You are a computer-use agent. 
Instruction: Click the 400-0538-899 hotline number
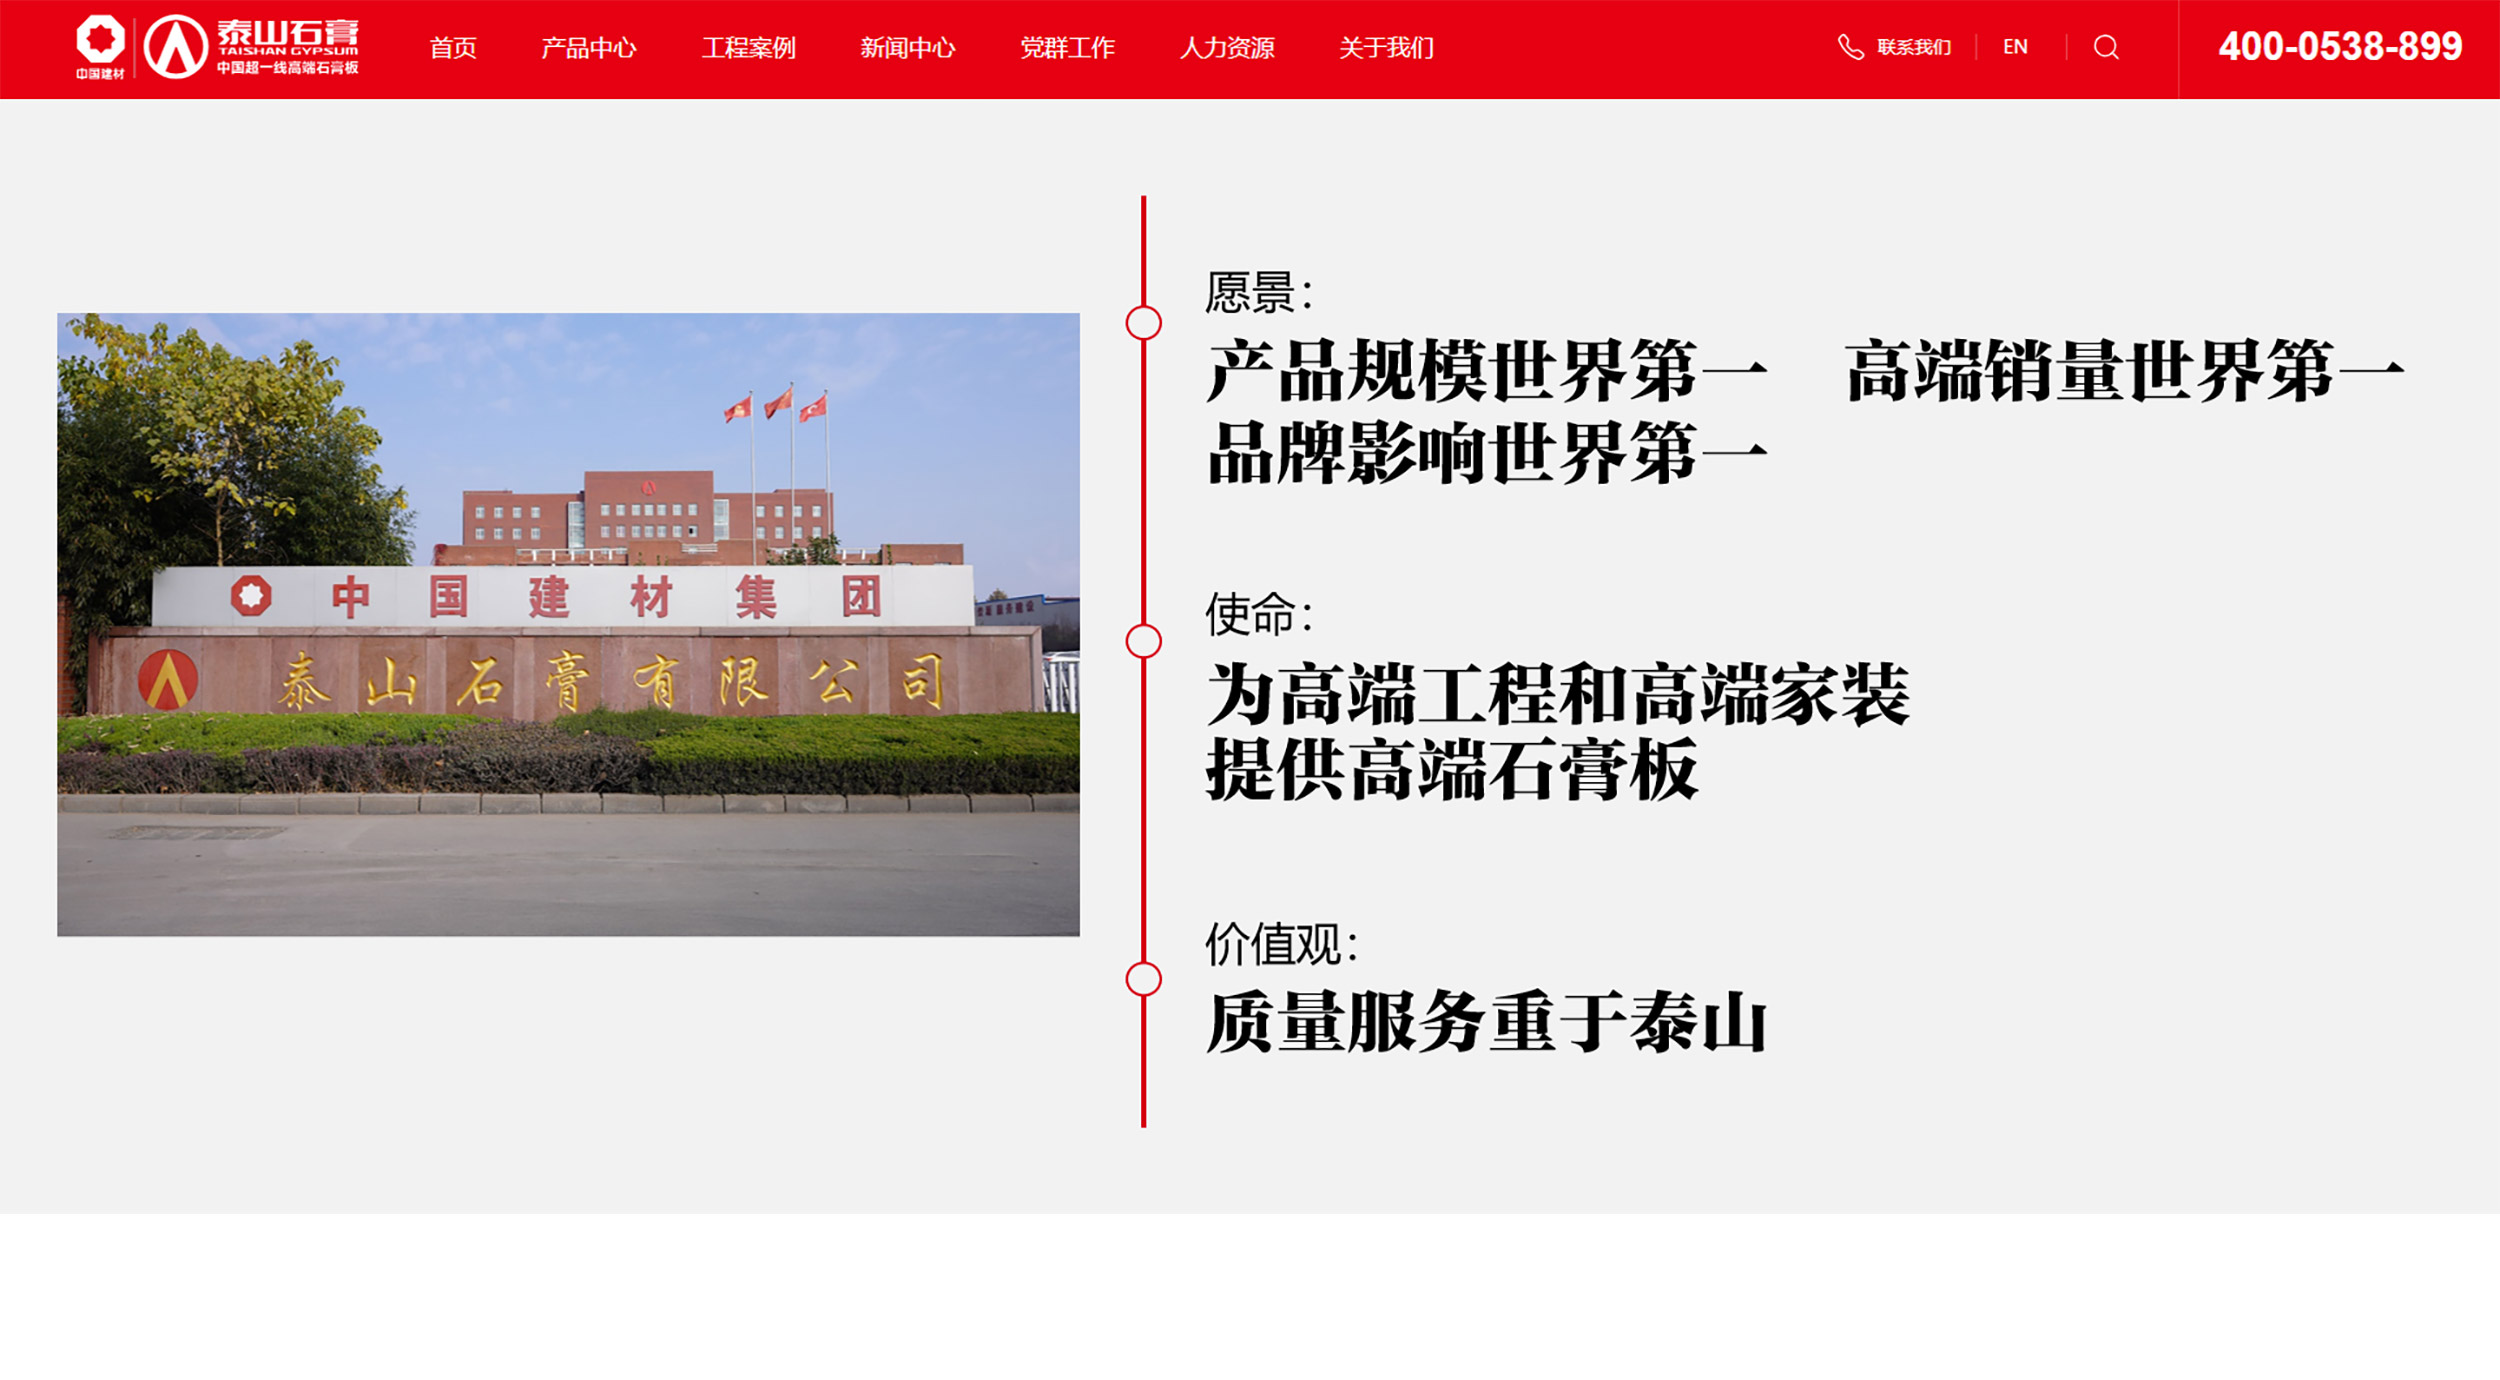click(2340, 47)
